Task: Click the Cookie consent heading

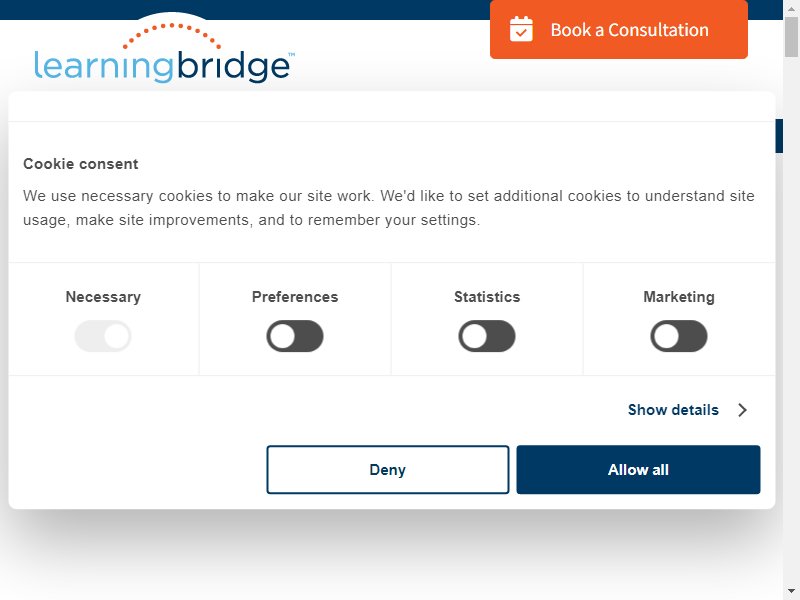Action: tap(81, 164)
